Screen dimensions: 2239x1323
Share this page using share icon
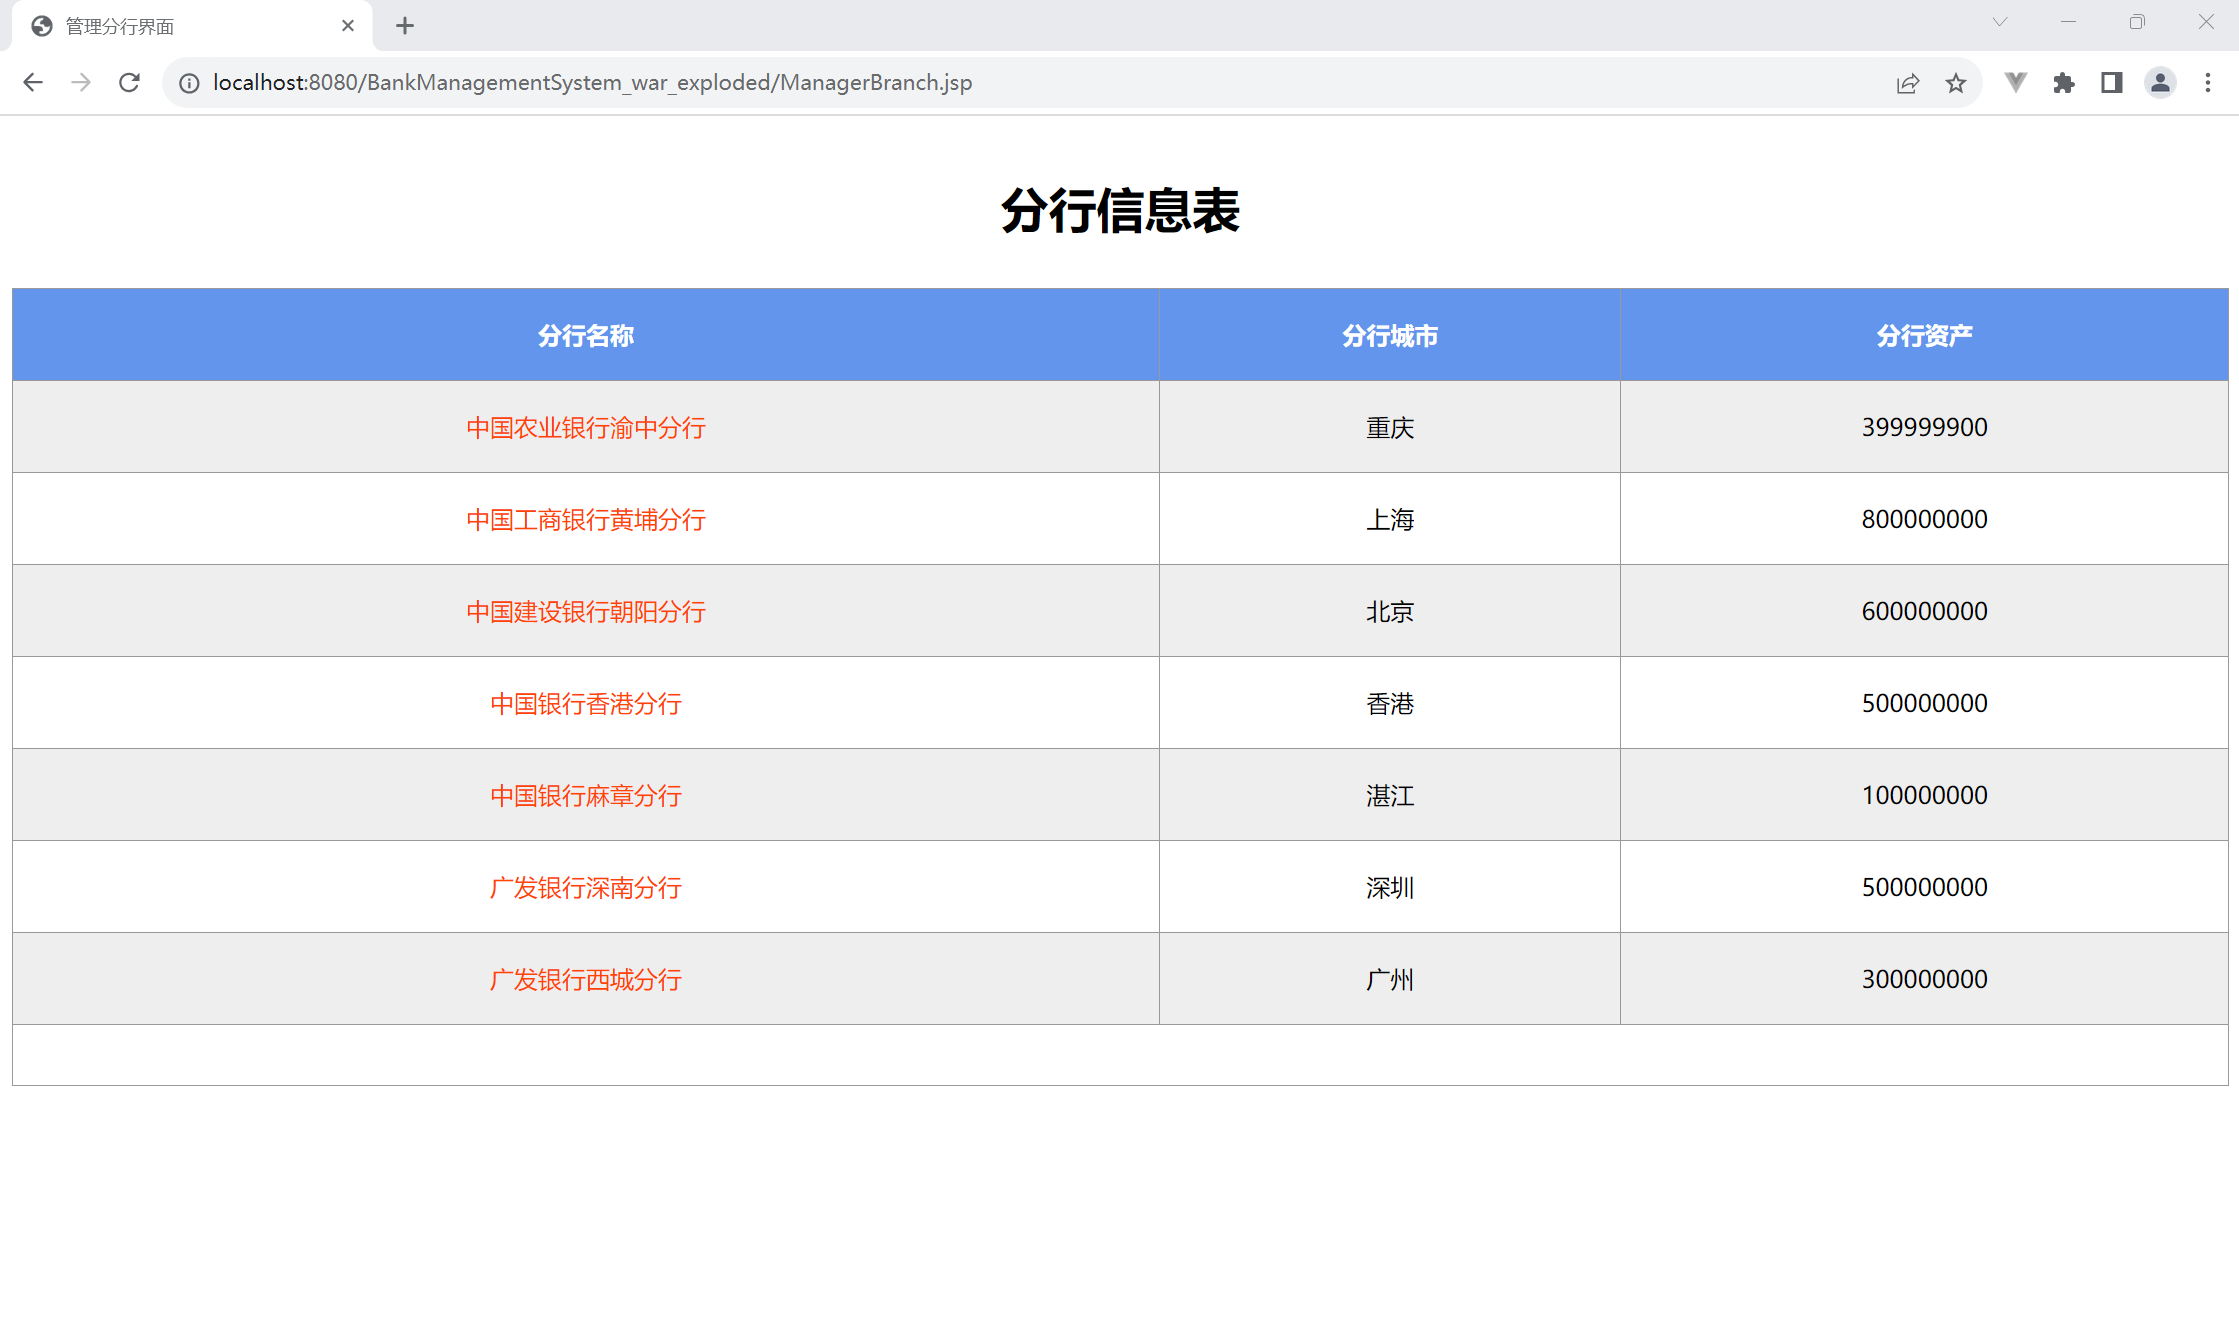[x=1907, y=83]
